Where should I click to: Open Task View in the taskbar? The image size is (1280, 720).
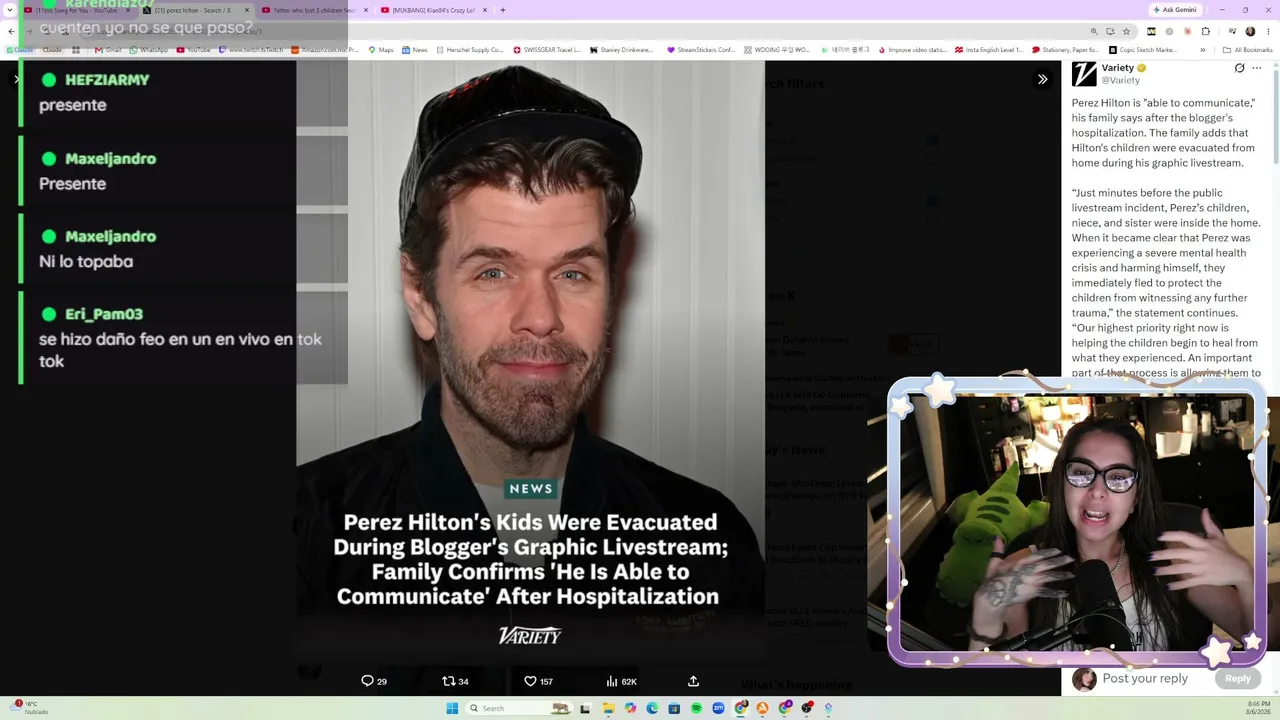(x=585, y=708)
